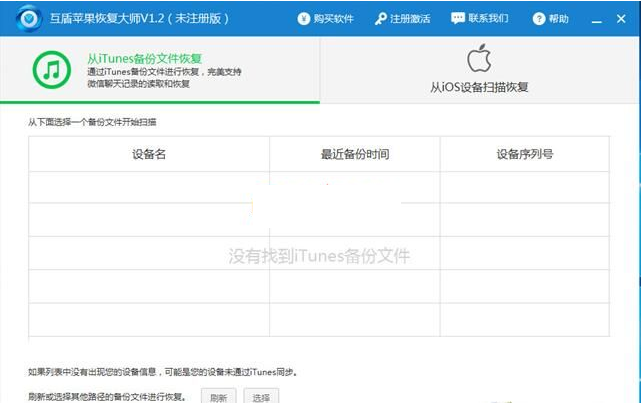Click the 最近备份时间 column header

pyautogui.click(x=354, y=154)
